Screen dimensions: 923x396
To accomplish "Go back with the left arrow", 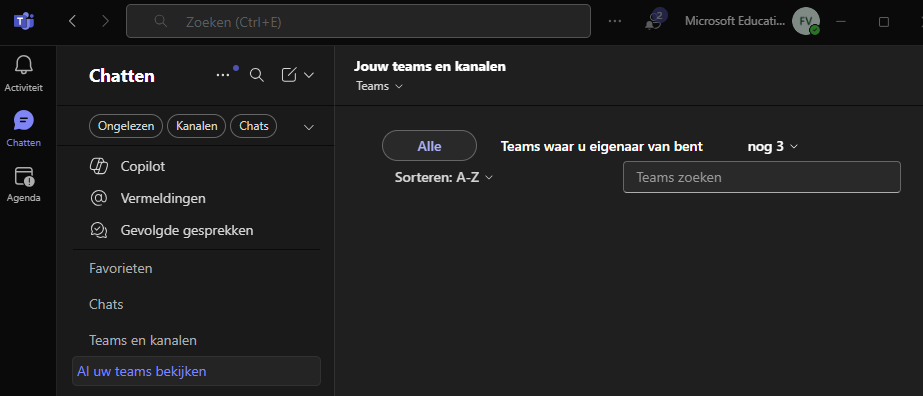I will coord(72,21).
